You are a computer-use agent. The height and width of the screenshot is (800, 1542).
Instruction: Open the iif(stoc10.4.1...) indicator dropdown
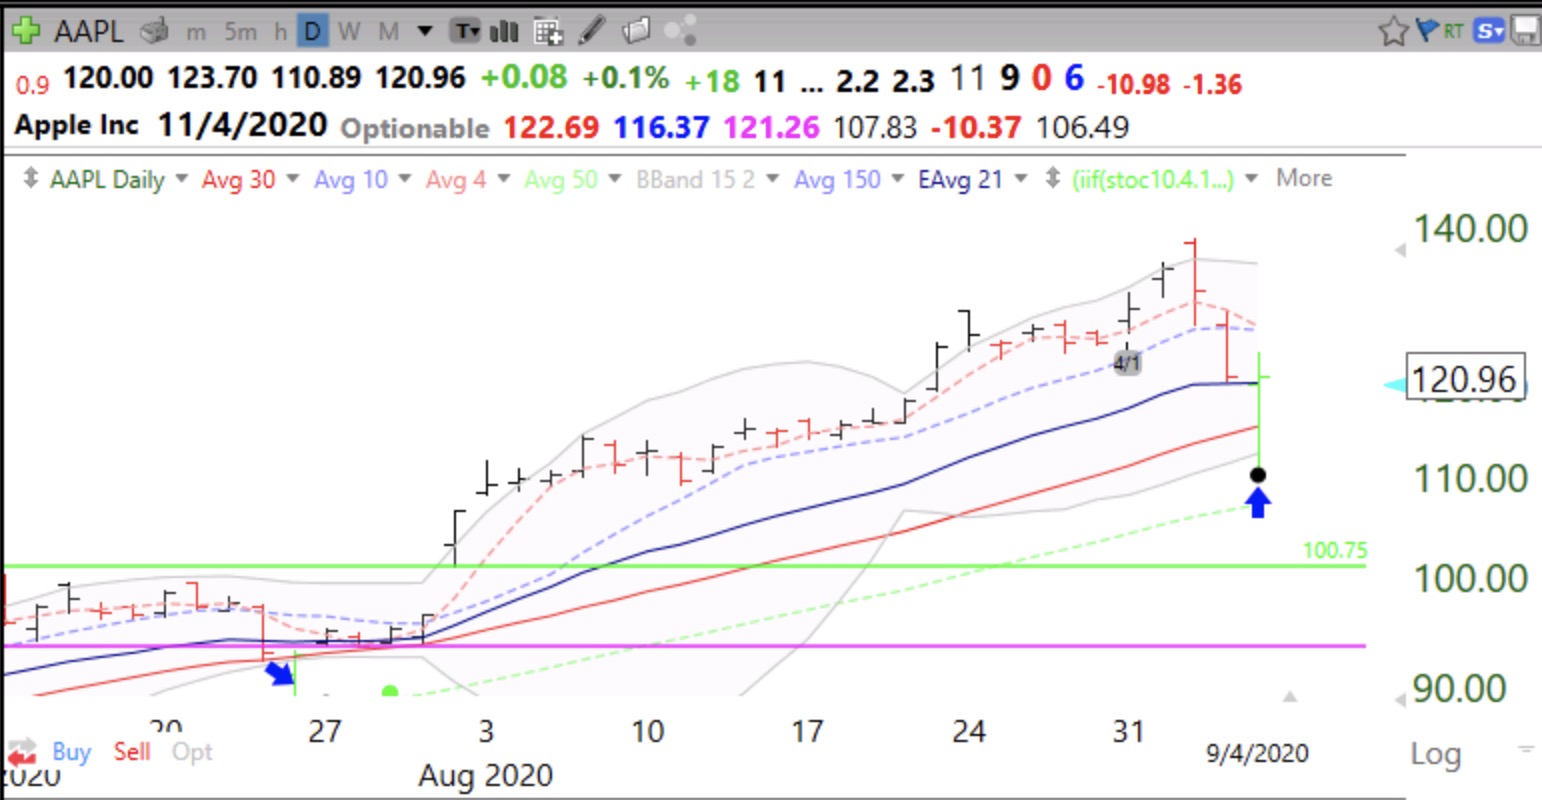[x=1251, y=179]
